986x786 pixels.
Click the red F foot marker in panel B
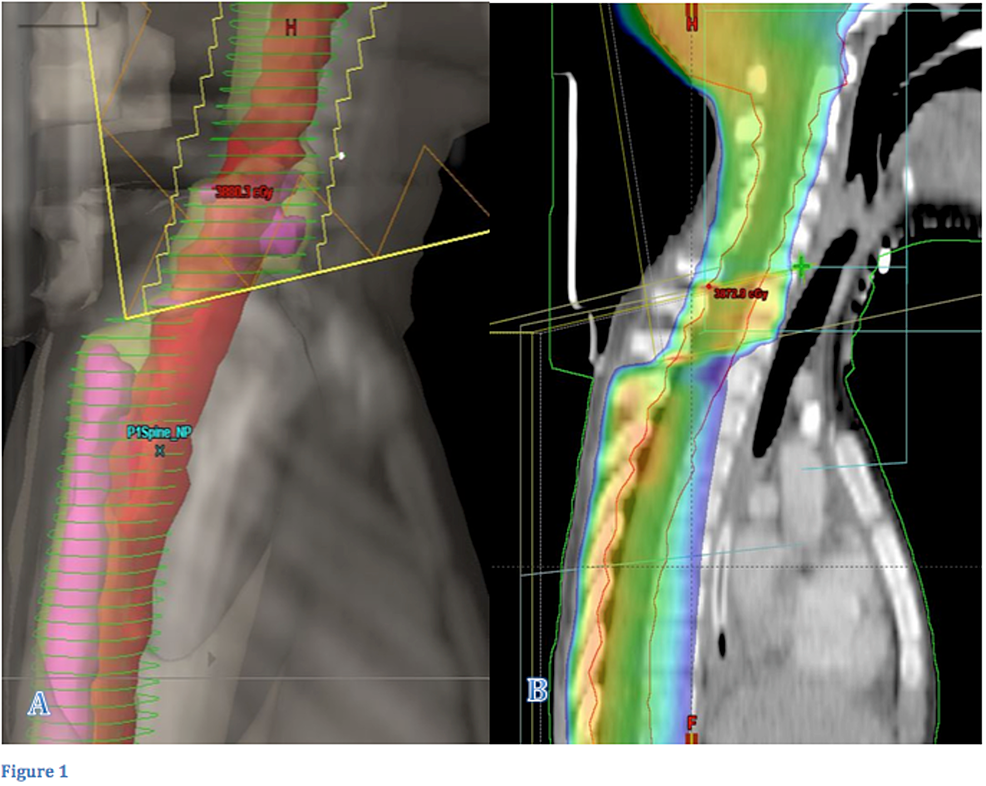pyautogui.click(x=691, y=722)
